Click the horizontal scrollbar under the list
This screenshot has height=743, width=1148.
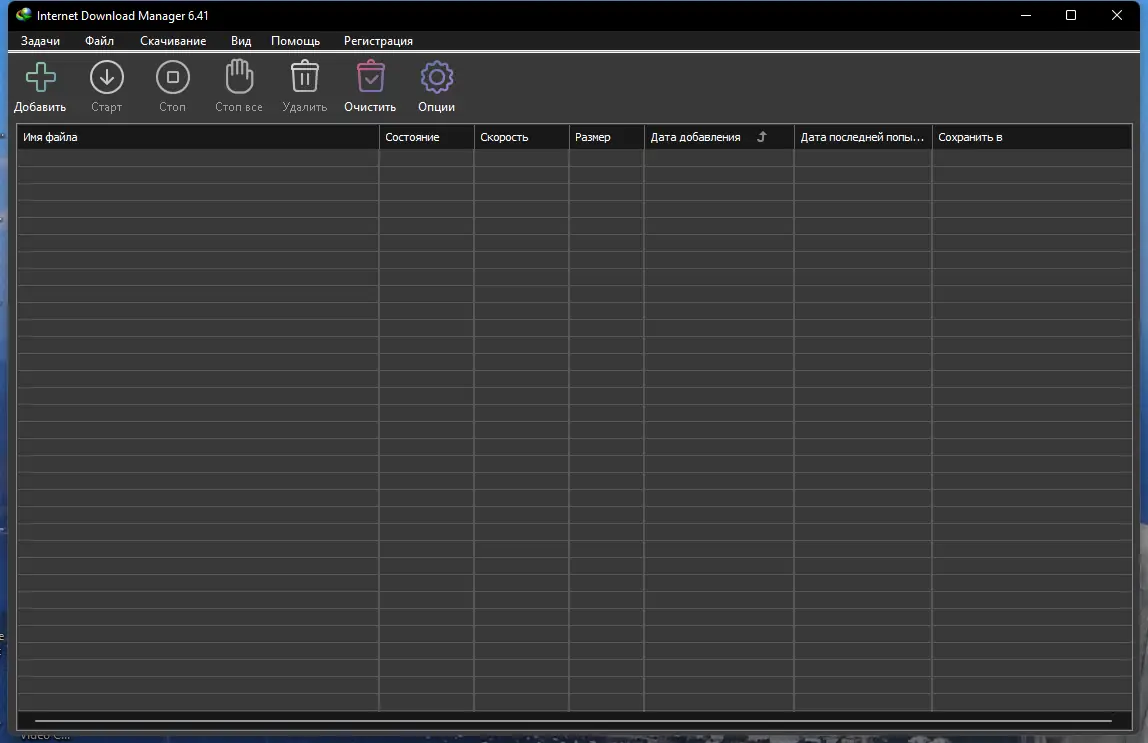click(x=573, y=721)
